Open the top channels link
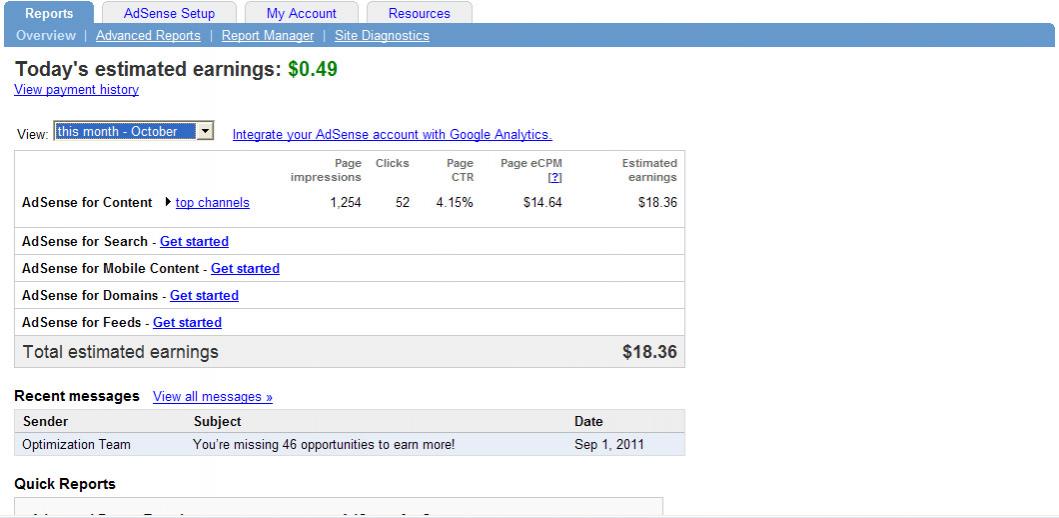Viewport: 1059px width, 518px height. click(x=212, y=203)
